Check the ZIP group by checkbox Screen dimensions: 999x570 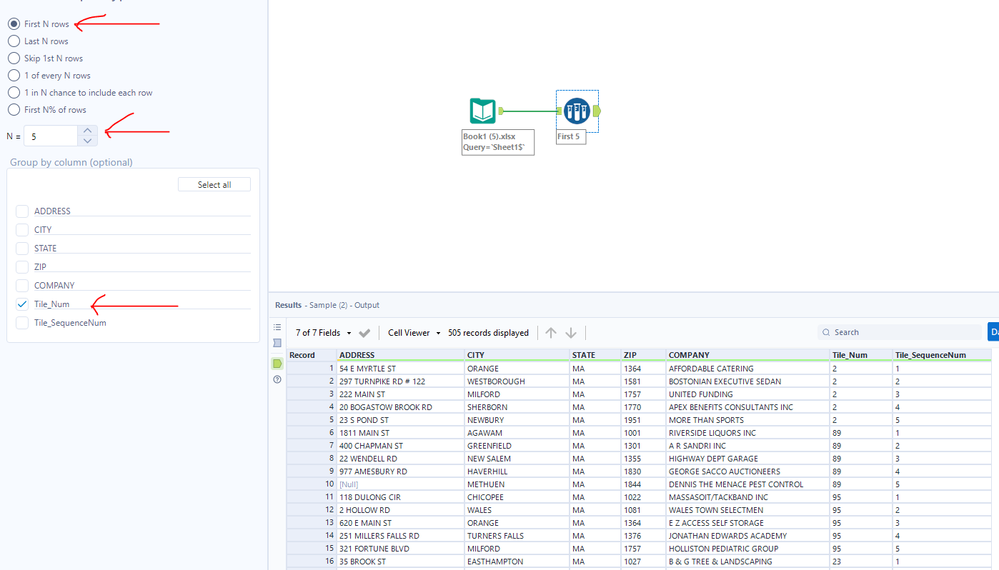[x=22, y=266]
